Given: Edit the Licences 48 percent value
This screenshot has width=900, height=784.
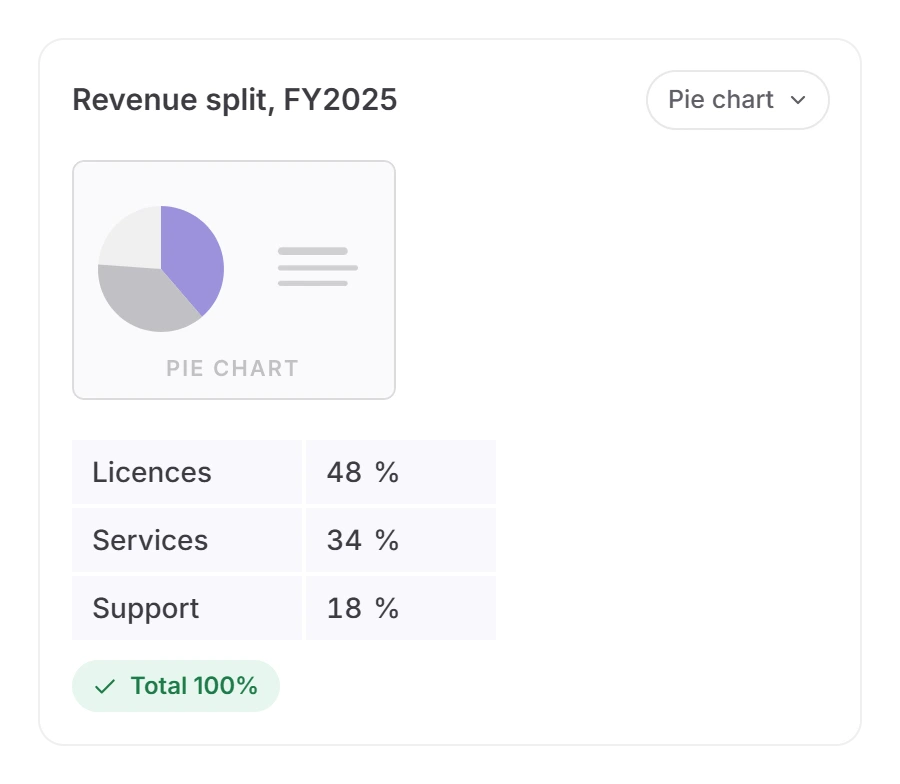Looking at the screenshot, I should [x=401, y=472].
